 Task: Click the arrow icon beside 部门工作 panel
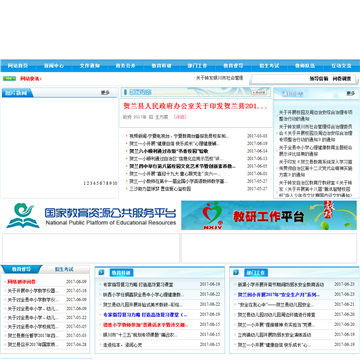point(236,273)
